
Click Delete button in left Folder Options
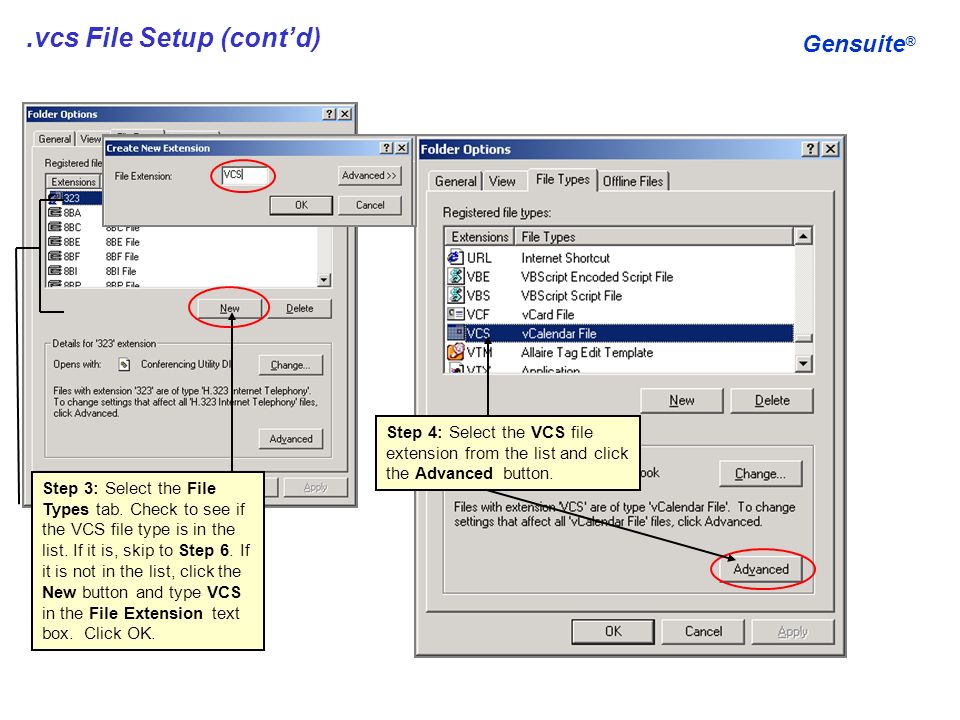[x=299, y=309]
